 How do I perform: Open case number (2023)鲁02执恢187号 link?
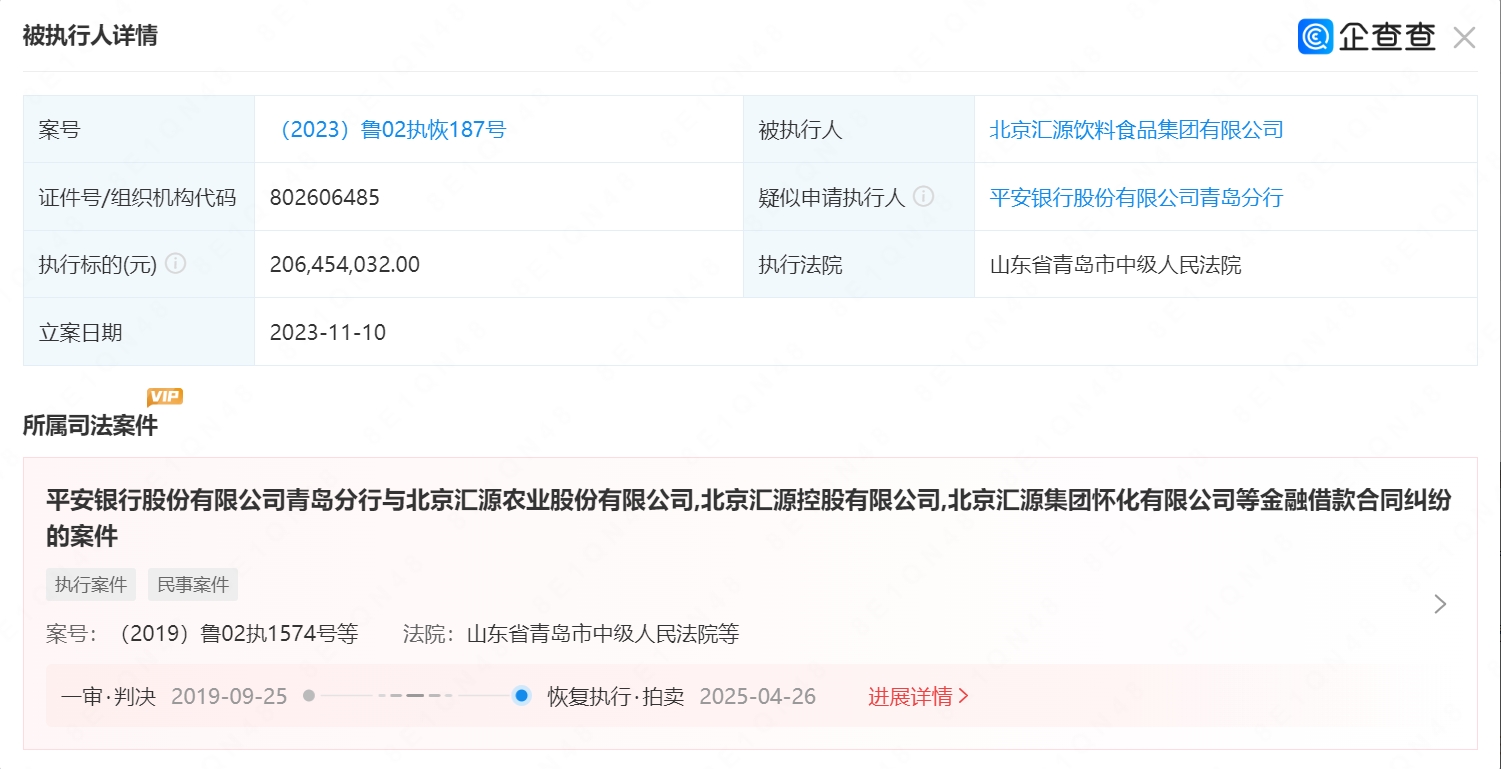click(x=389, y=129)
